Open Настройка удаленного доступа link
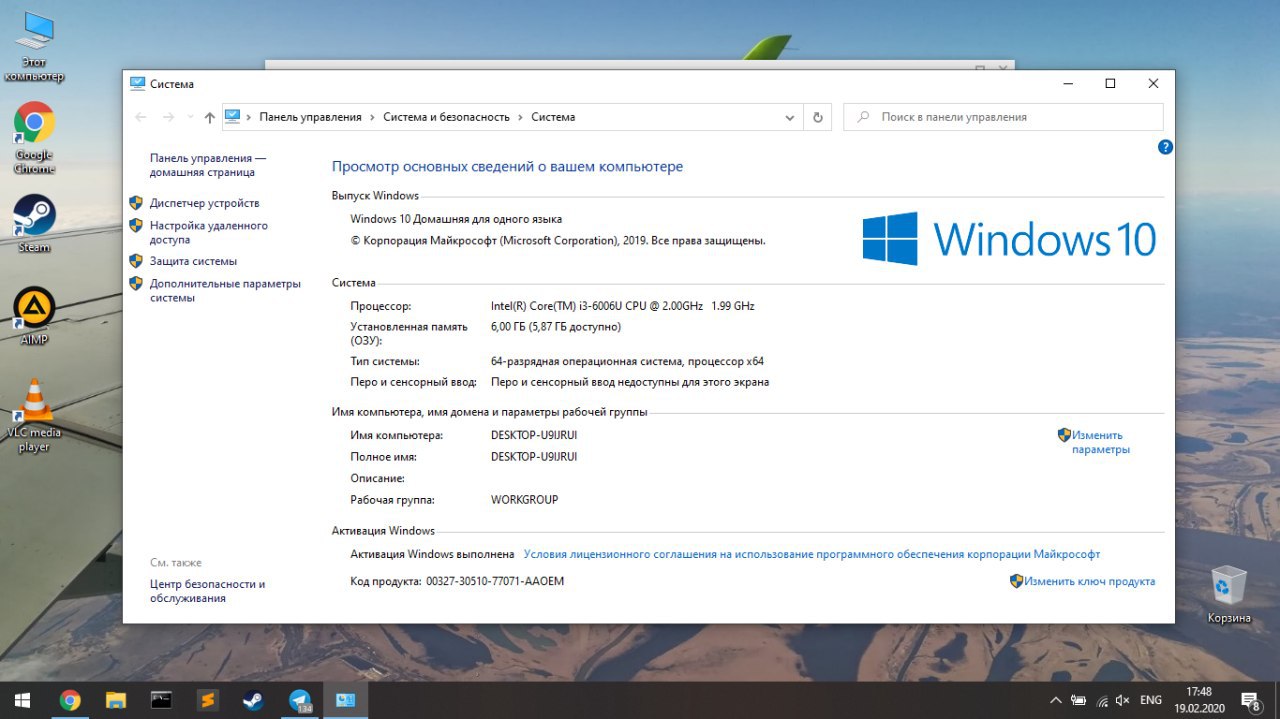The image size is (1280, 719). pyautogui.click(x=209, y=233)
